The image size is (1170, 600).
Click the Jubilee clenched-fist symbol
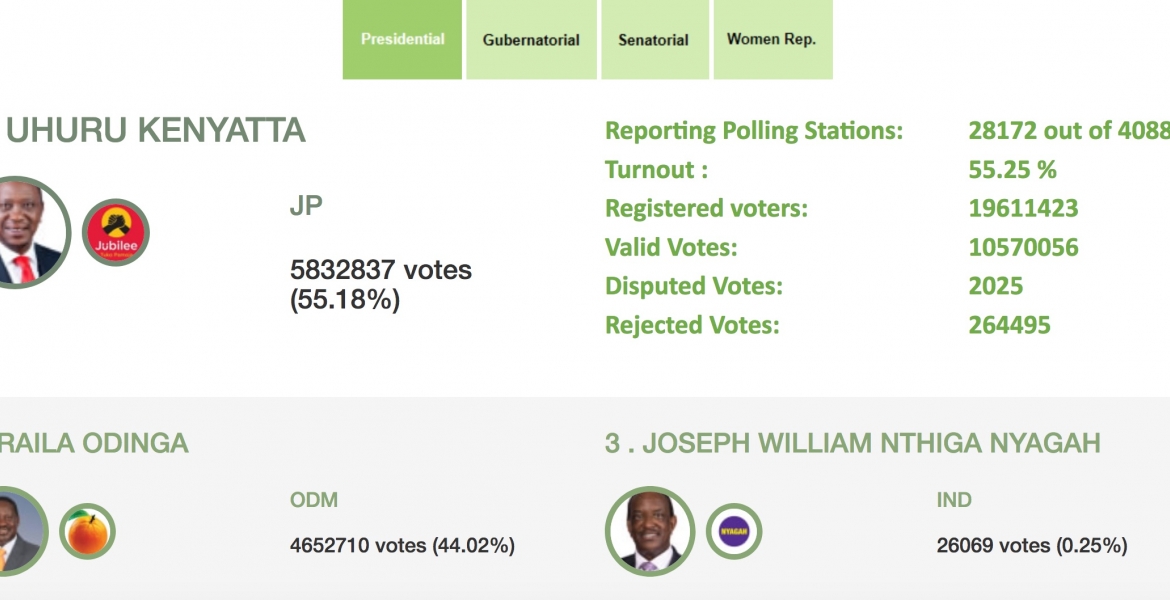pyautogui.click(x=115, y=222)
